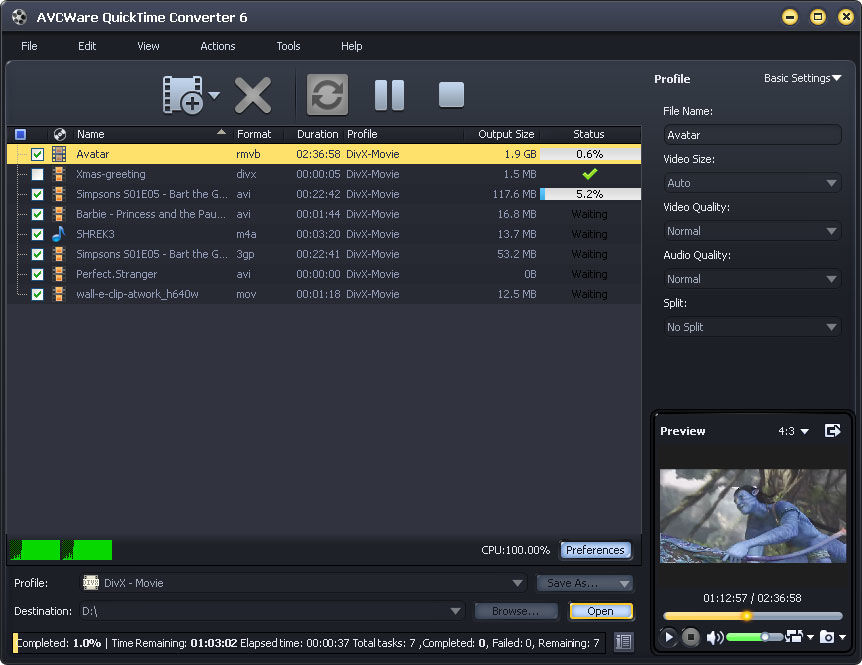Click the Add File film icon
Image resolution: width=862 pixels, height=665 pixels.
pyautogui.click(x=183, y=95)
